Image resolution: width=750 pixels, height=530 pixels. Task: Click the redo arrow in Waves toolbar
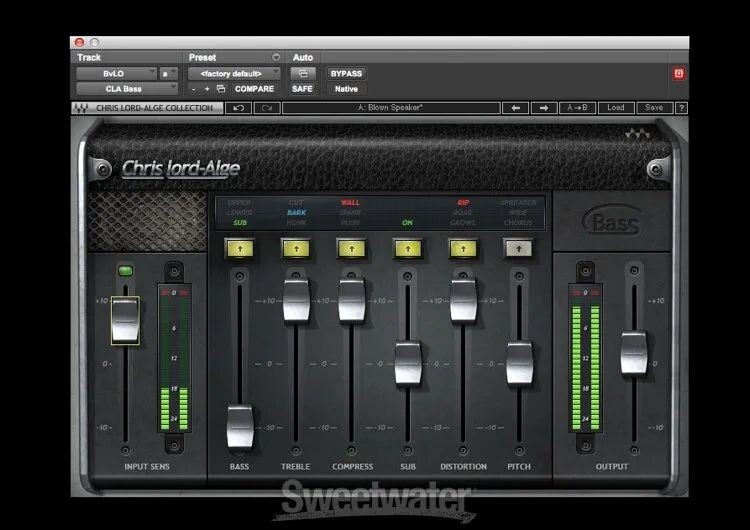[x=265, y=108]
